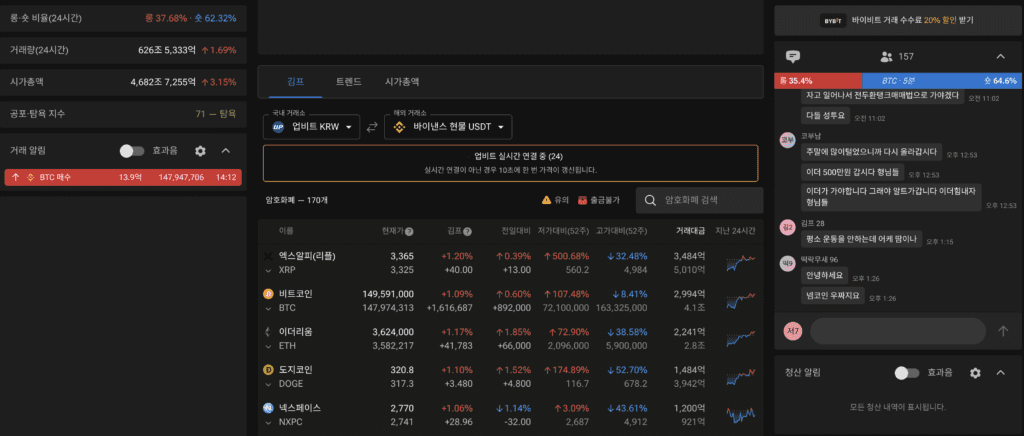Sort by 거래대금 column header
This screenshot has height=436, width=1024.
tap(690, 231)
